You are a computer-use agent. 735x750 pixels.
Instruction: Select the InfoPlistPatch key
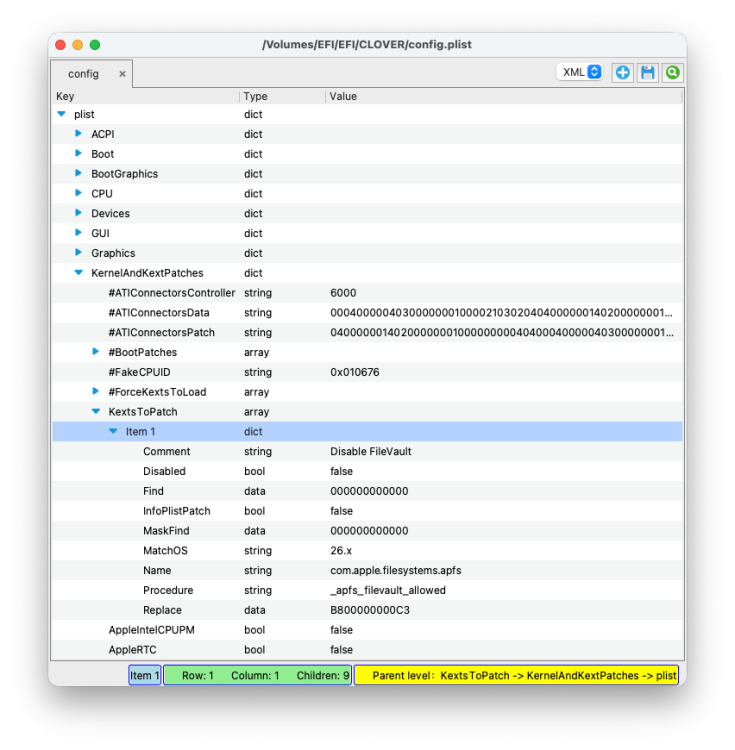click(176, 511)
